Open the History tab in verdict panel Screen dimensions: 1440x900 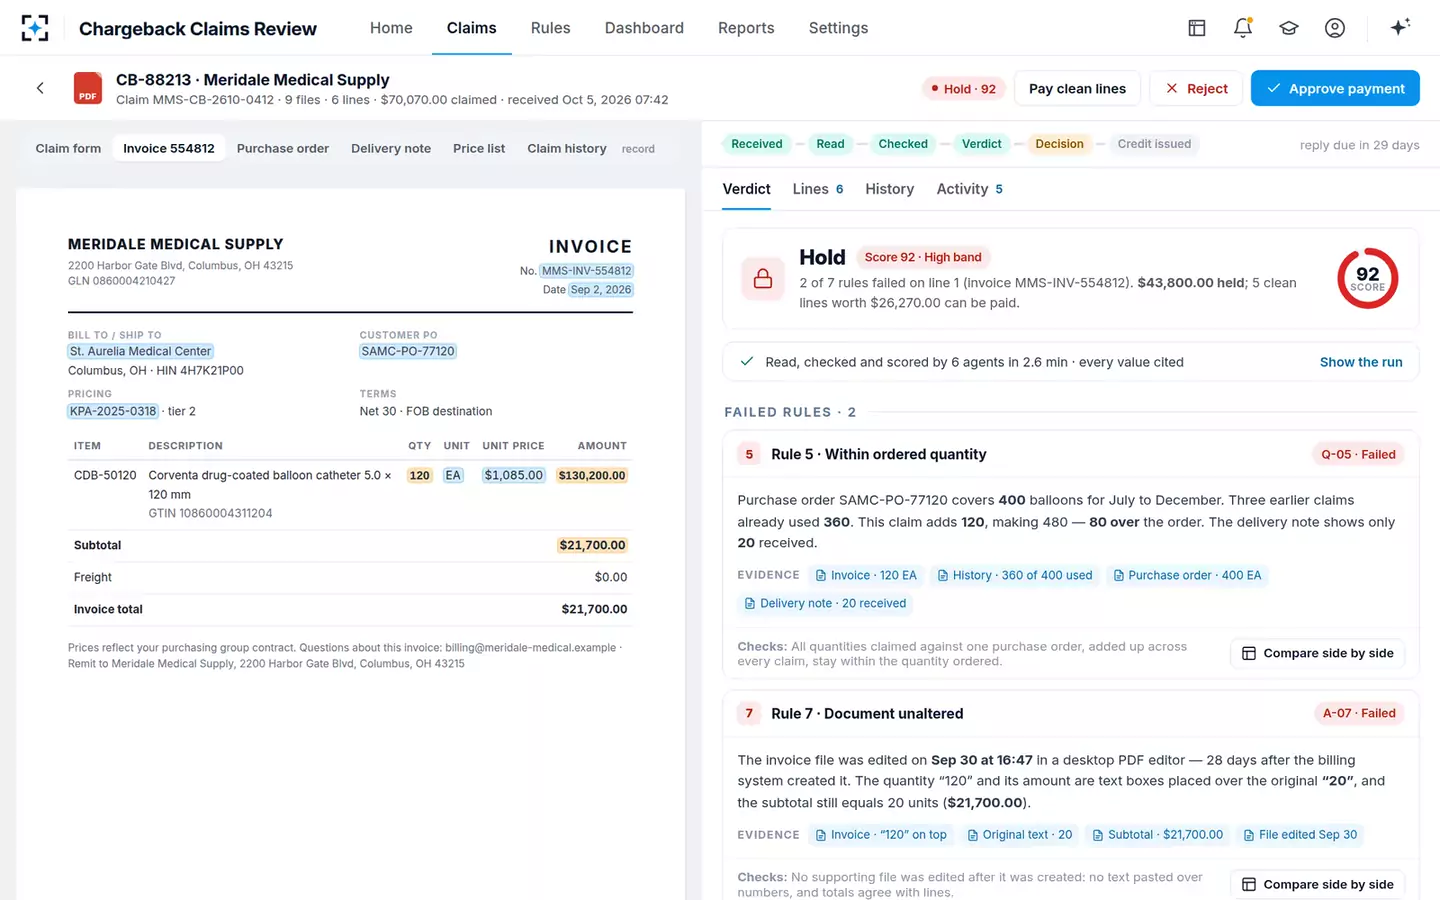890,189
